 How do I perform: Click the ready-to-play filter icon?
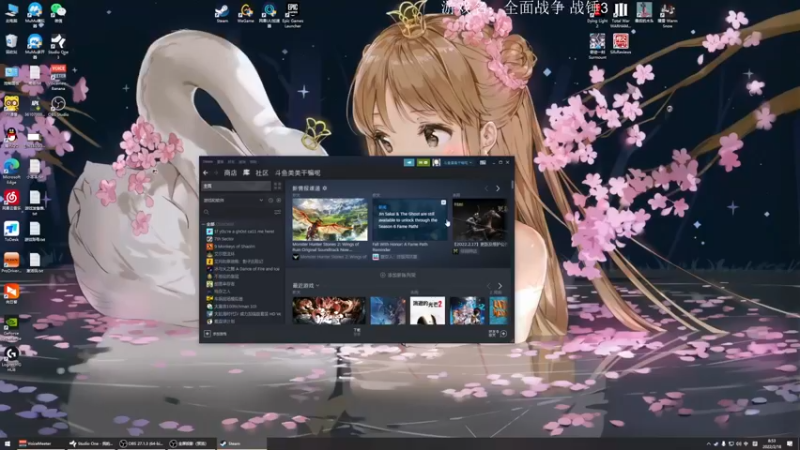(x=279, y=201)
